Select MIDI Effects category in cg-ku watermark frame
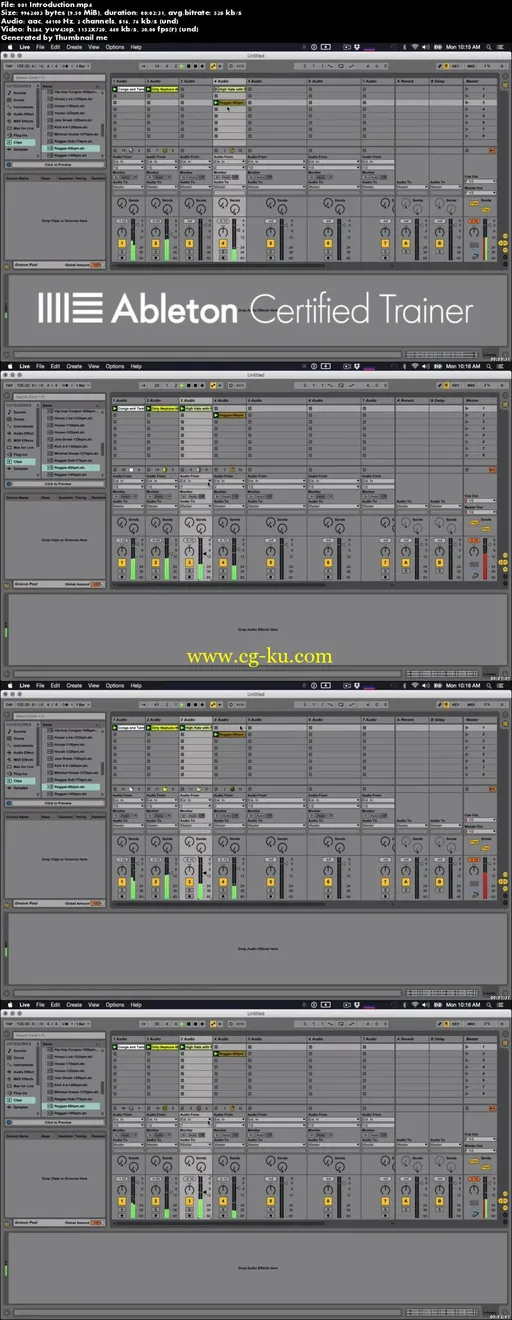This screenshot has width=512, height=1320. (21, 441)
